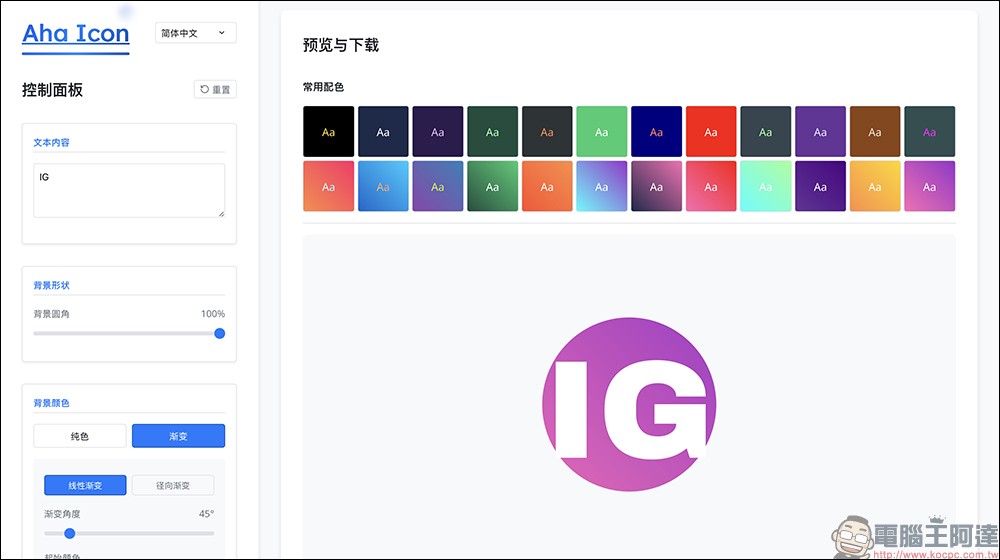
Task: Select the charcoal swatch with orange Aa
Action: (x=547, y=131)
